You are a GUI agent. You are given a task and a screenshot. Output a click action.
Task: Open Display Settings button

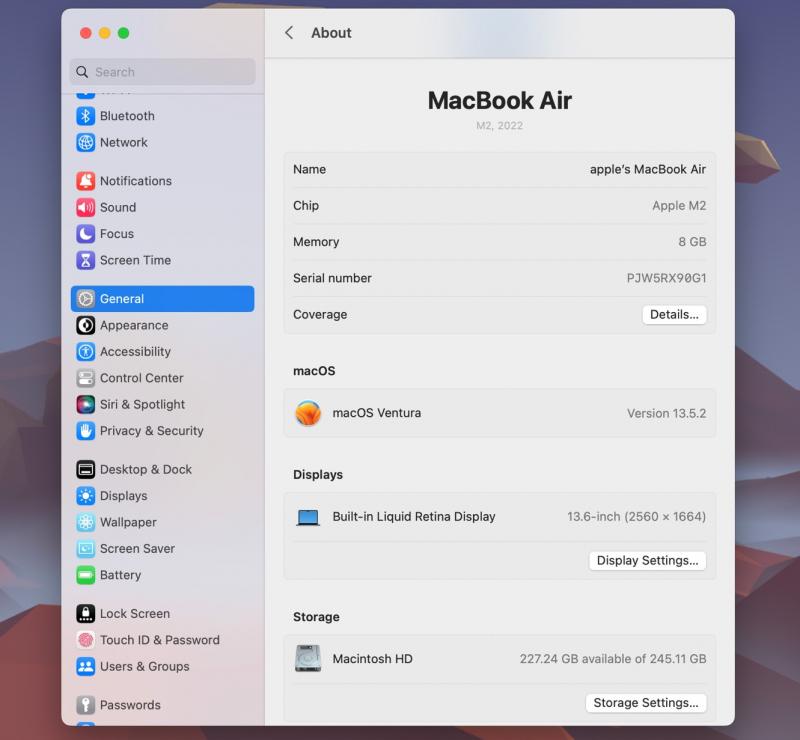pos(647,560)
